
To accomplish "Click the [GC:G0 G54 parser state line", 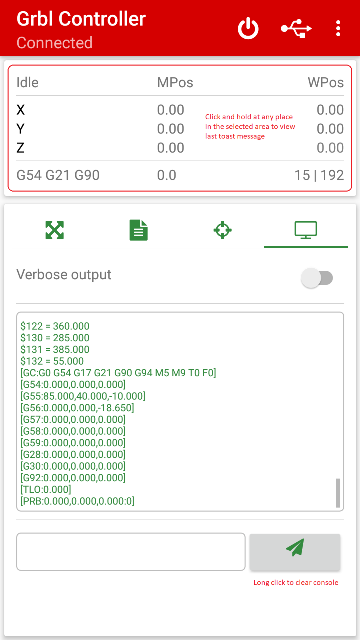I will [x=118, y=373].
